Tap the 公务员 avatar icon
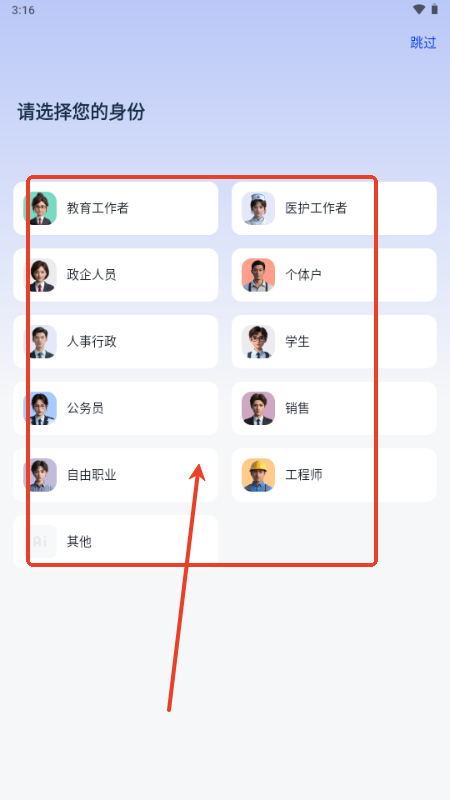Image resolution: width=450 pixels, height=800 pixels. [x=40, y=408]
